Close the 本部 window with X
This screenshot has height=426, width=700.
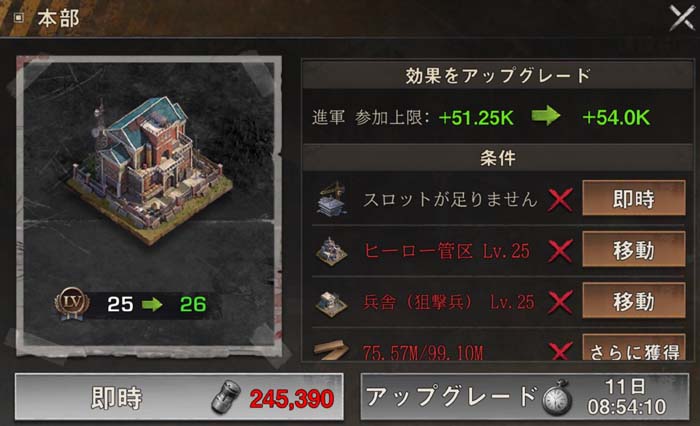(682, 18)
